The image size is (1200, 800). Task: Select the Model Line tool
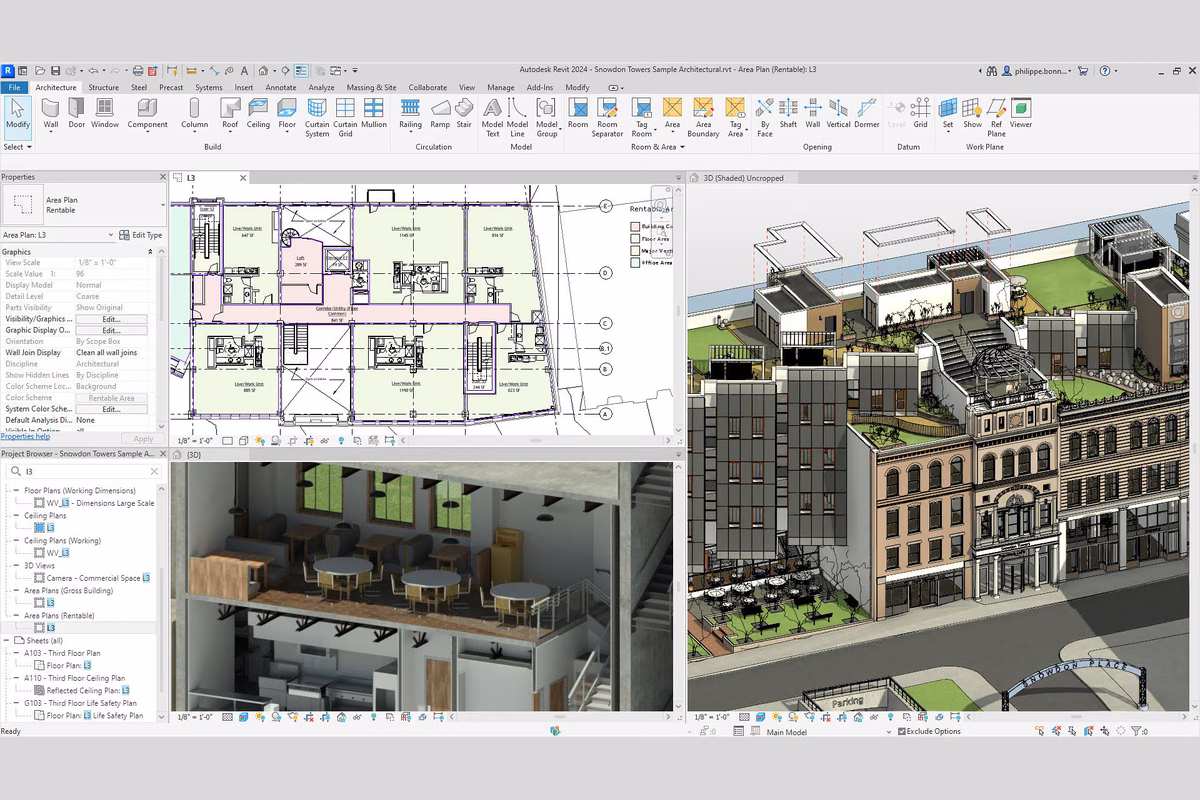[x=517, y=117]
